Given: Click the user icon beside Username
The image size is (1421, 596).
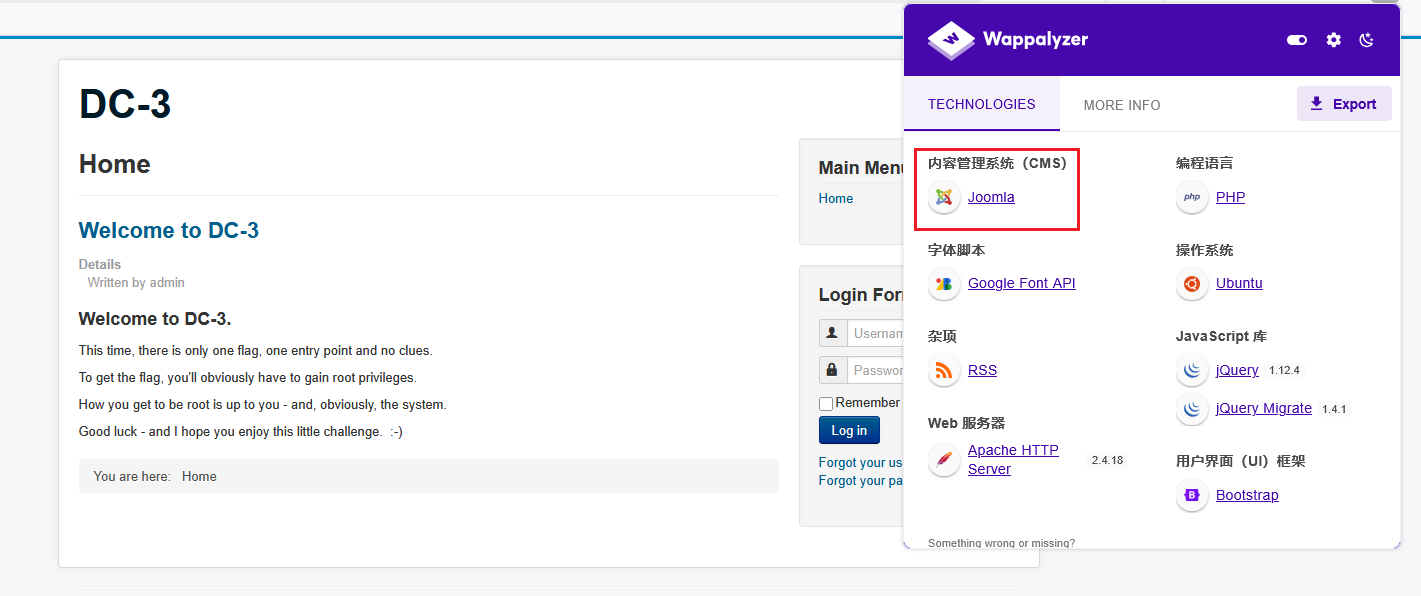Looking at the screenshot, I should click(832, 333).
